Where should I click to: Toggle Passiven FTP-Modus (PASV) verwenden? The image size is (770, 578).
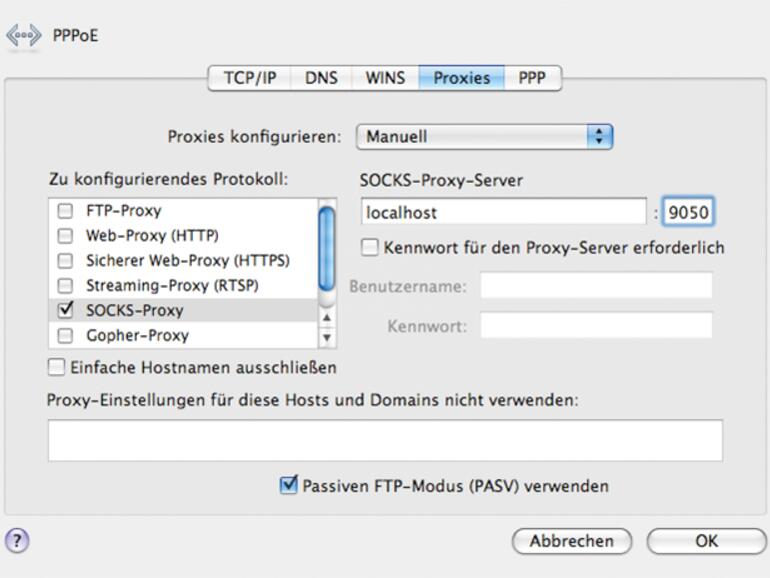point(289,486)
